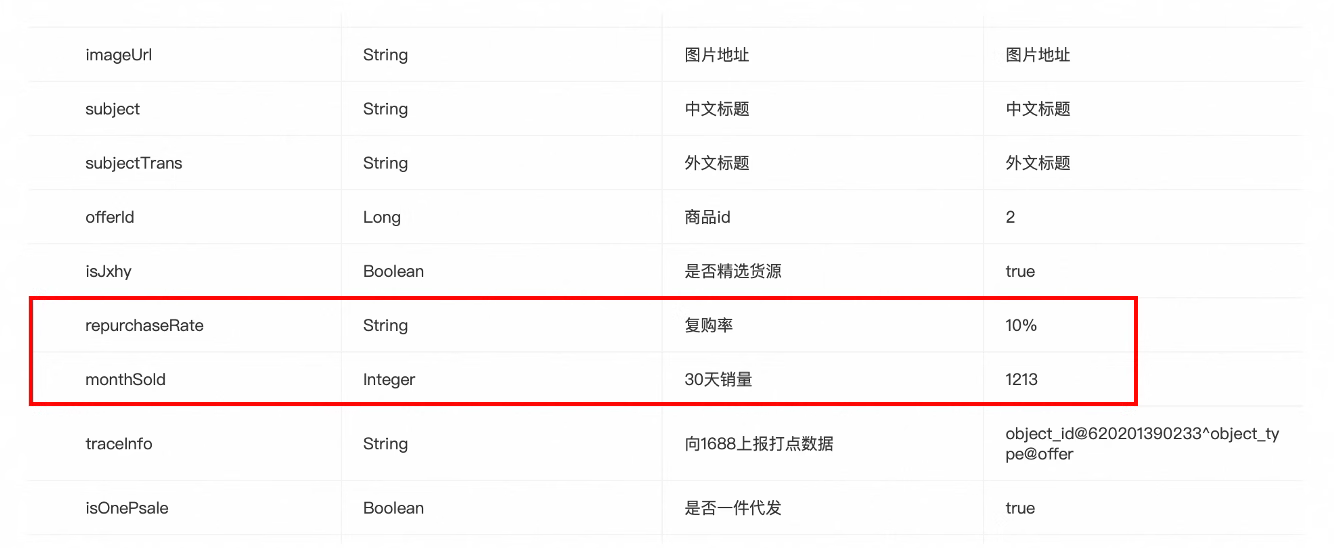Click the isJxhy field name

coord(108,271)
